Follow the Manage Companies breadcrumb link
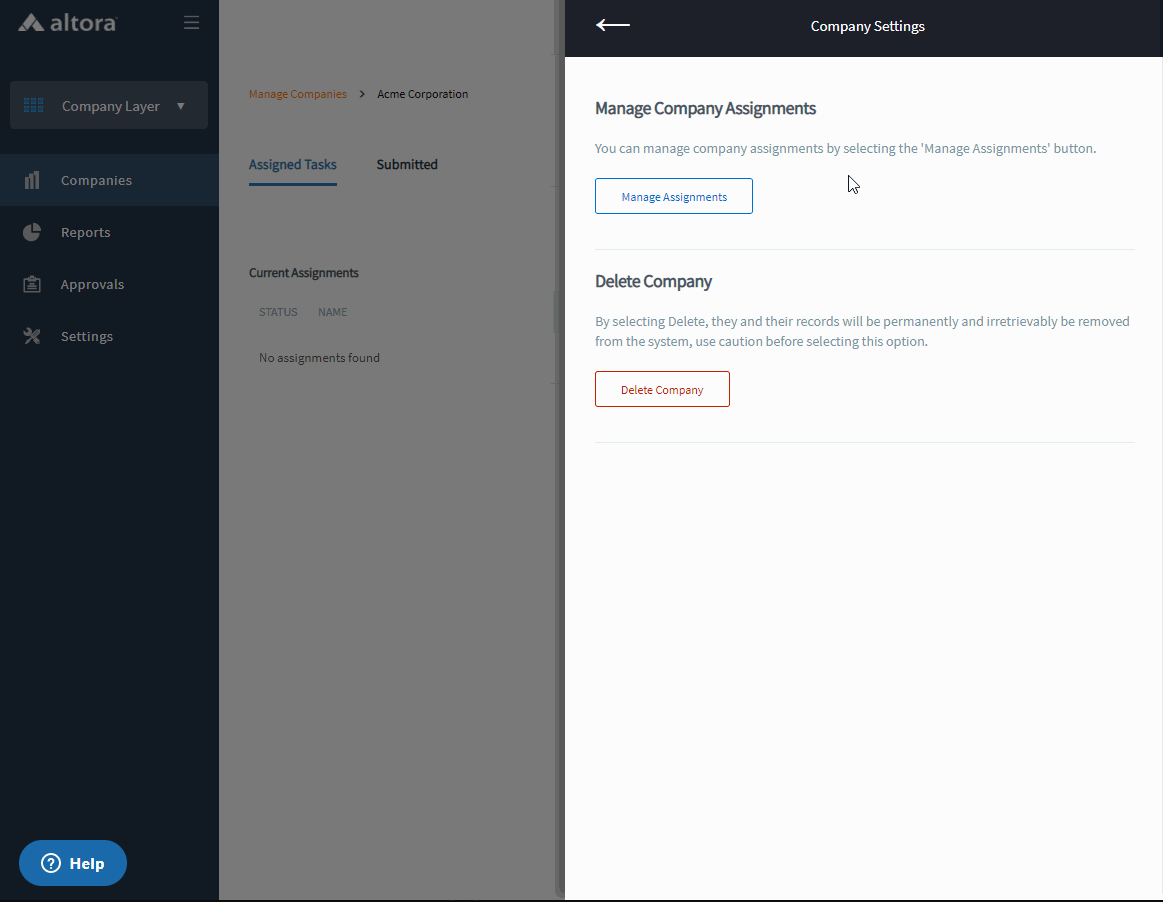Screen dimensions: 1163x902 coord(297,94)
